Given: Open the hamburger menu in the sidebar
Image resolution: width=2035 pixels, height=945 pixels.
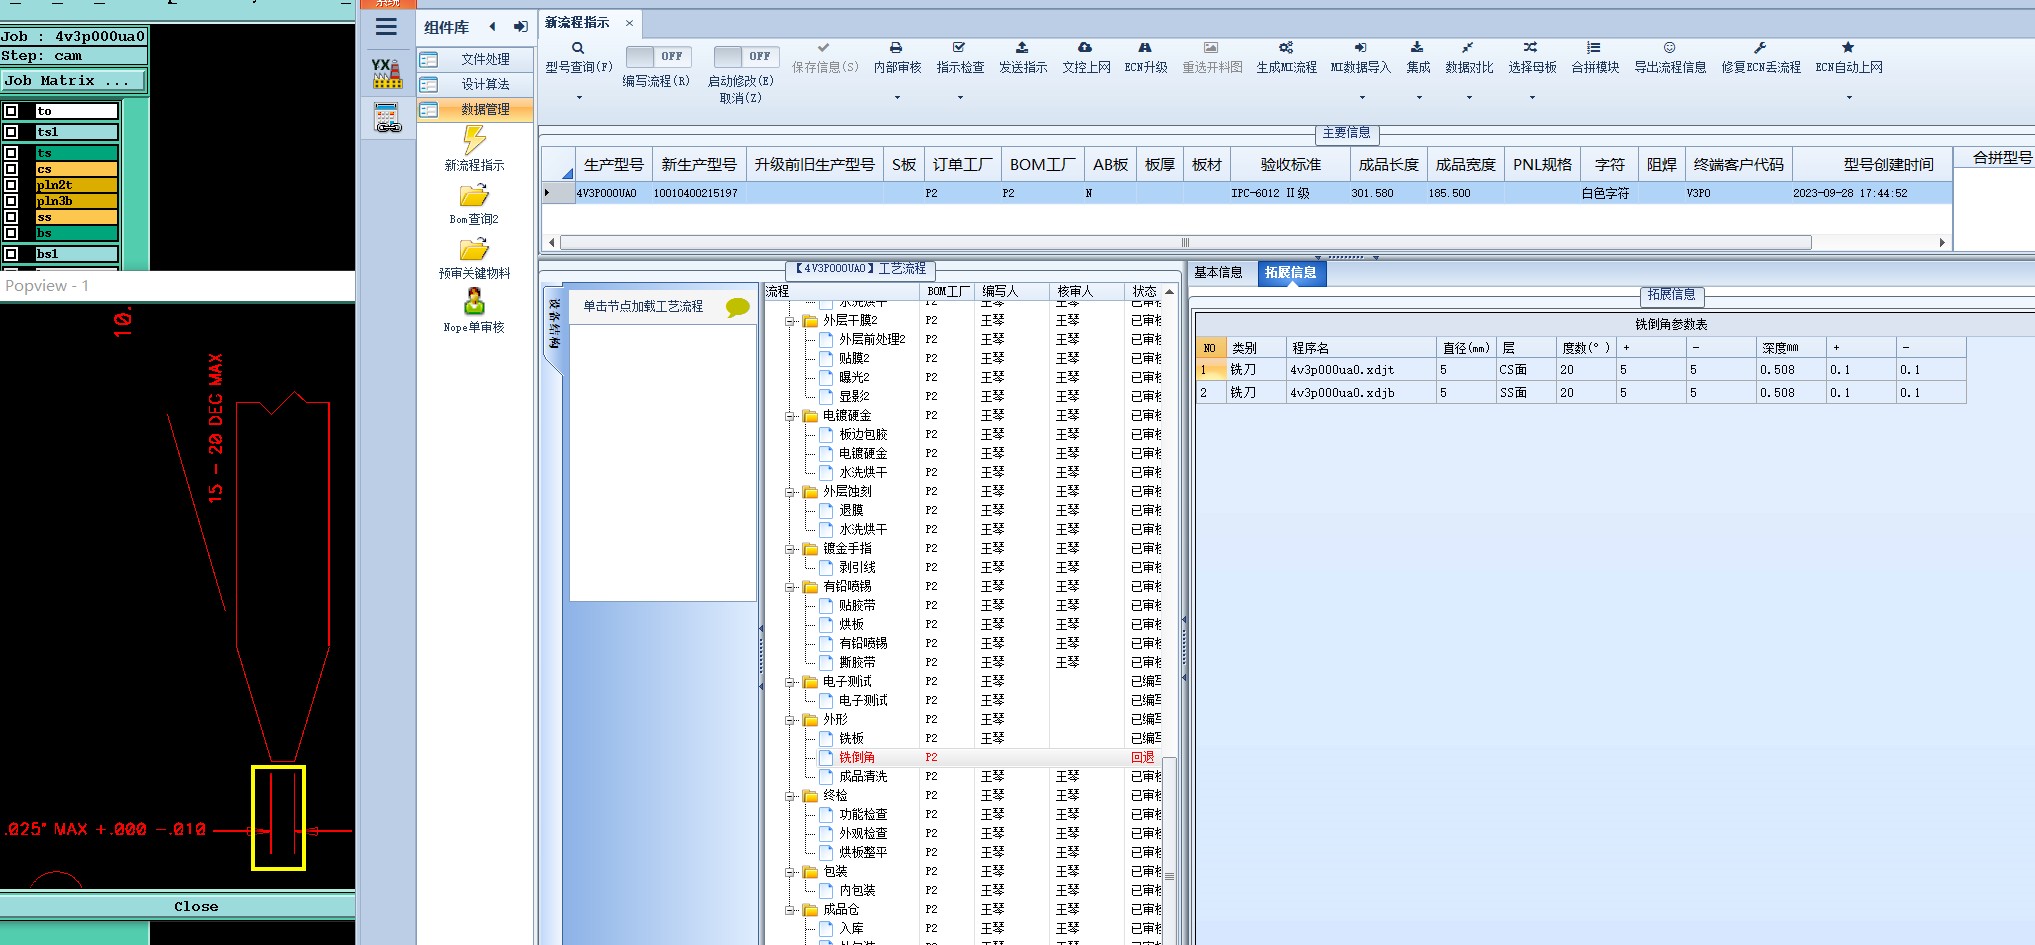Looking at the screenshot, I should tap(386, 27).
